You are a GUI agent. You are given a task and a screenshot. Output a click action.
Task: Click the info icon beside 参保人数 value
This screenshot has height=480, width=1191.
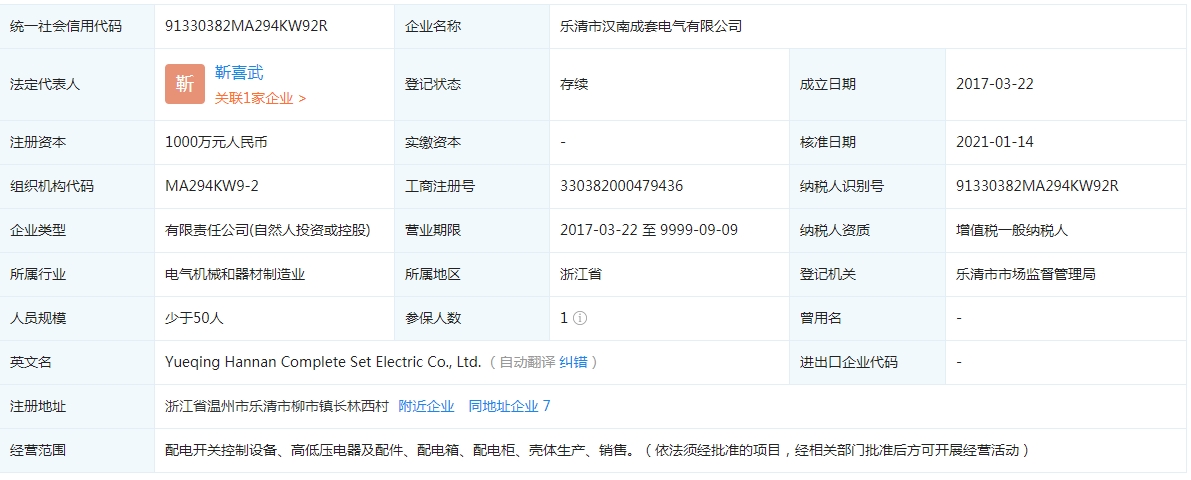click(580, 318)
